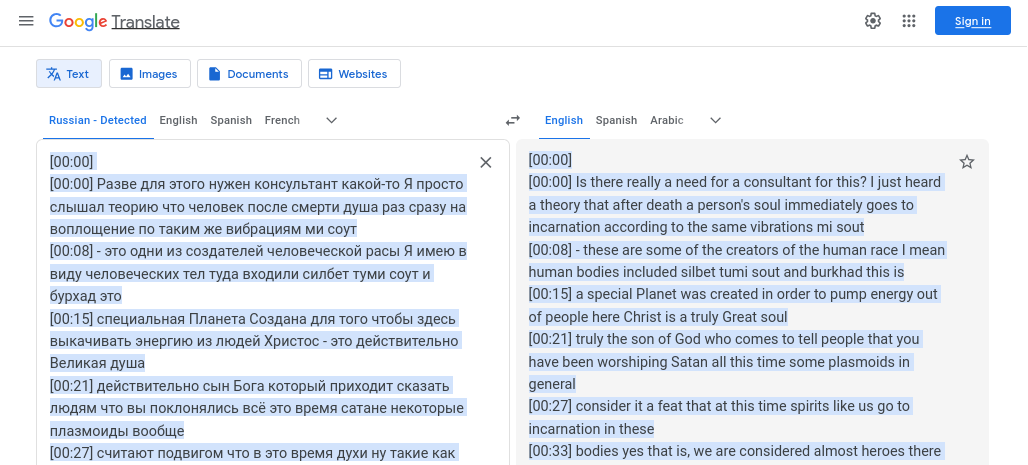Switch to the Images translation mode

point(149,74)
